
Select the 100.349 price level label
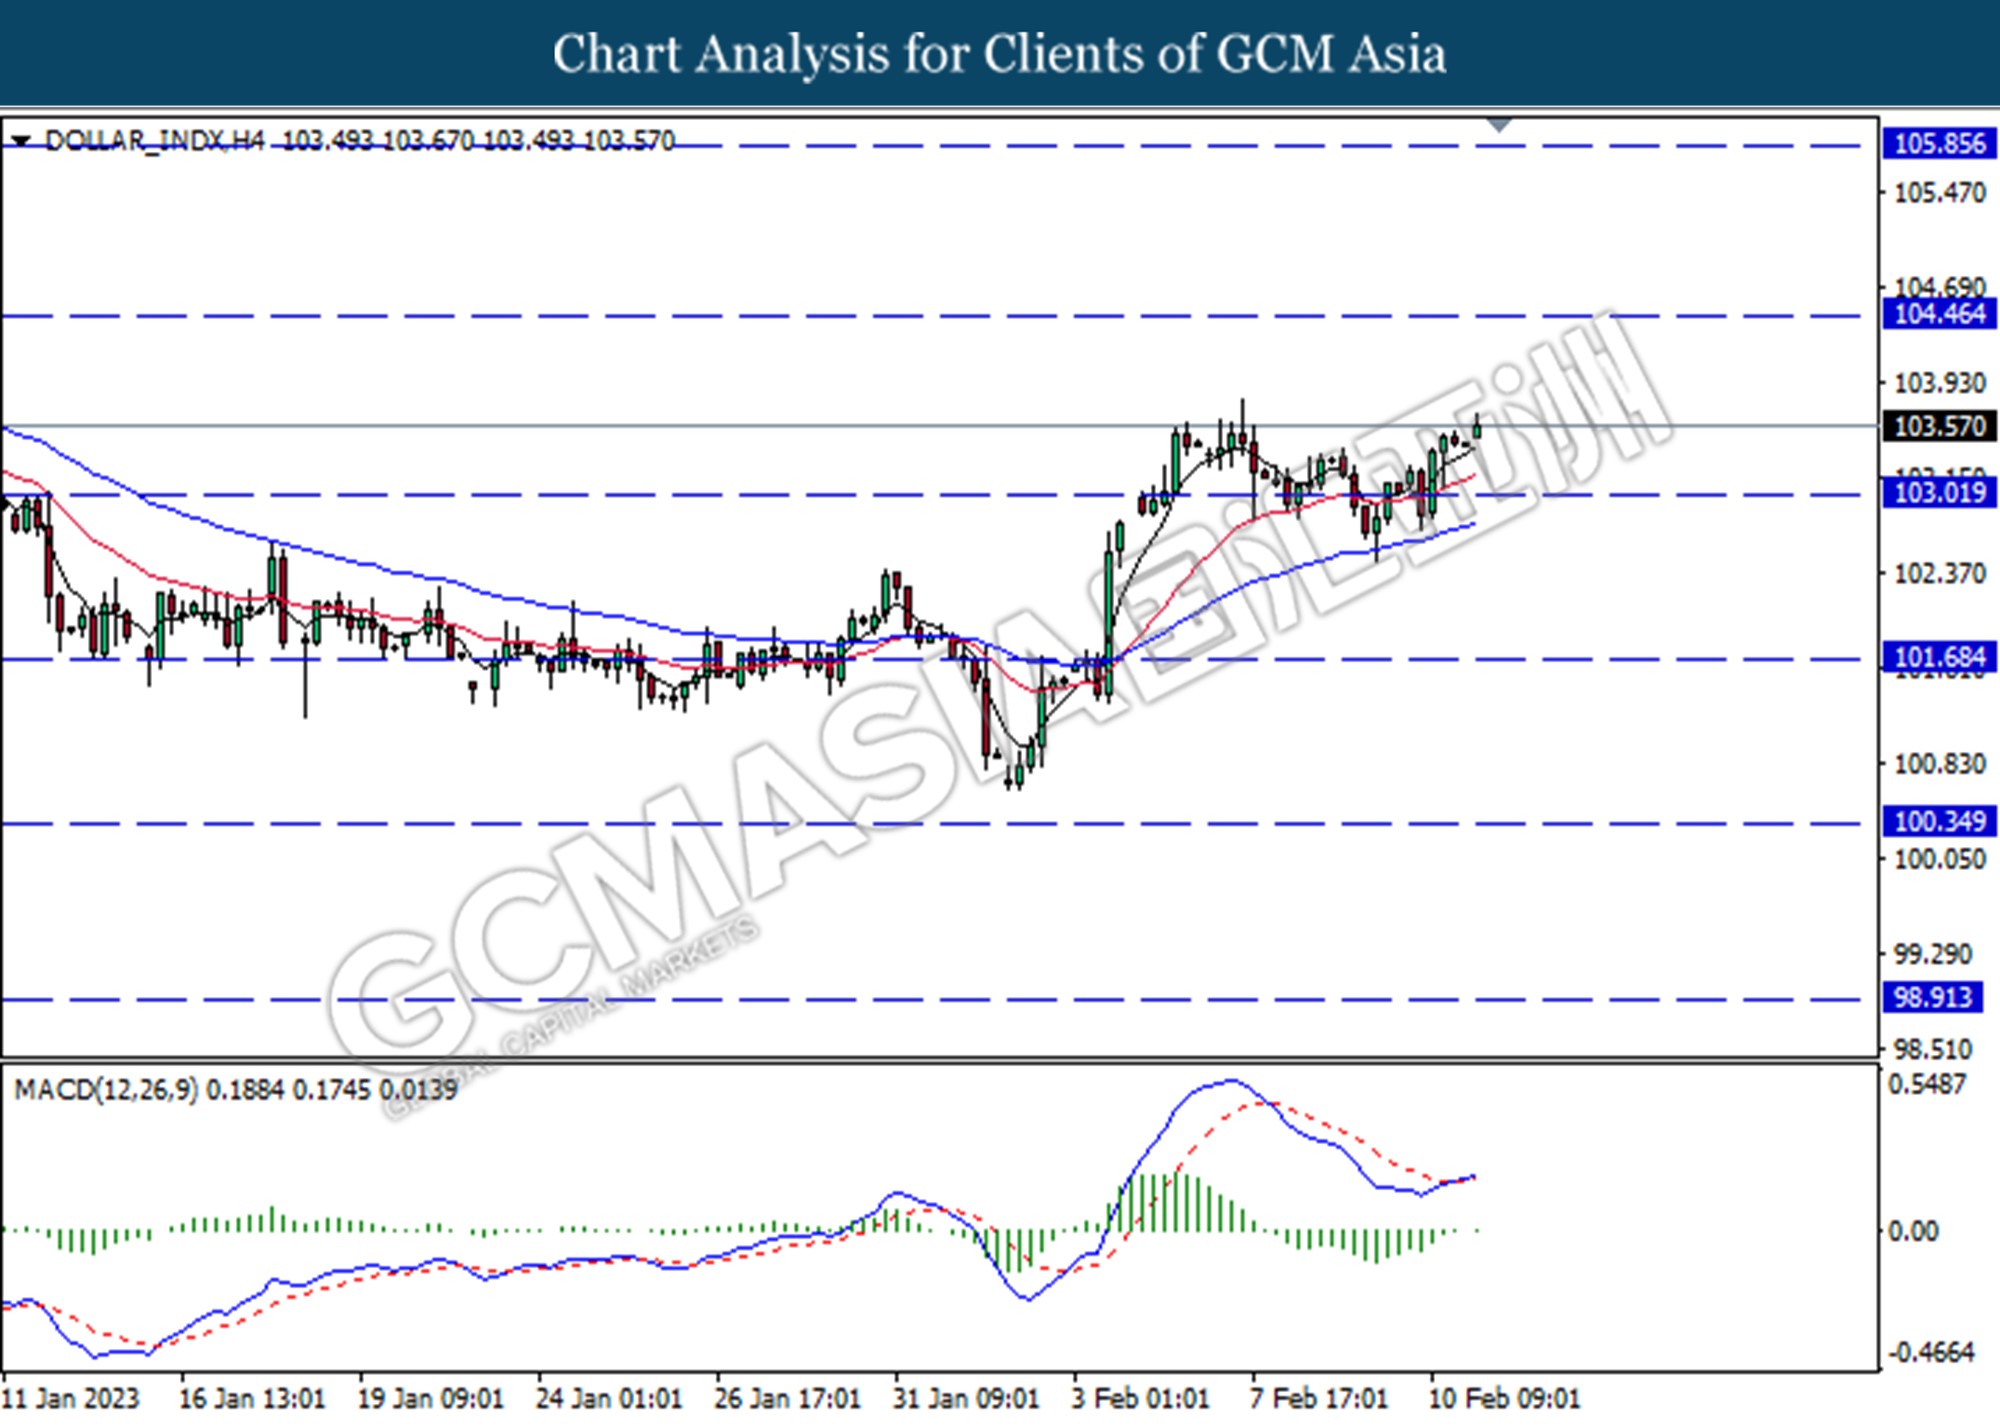point(1939,822)
